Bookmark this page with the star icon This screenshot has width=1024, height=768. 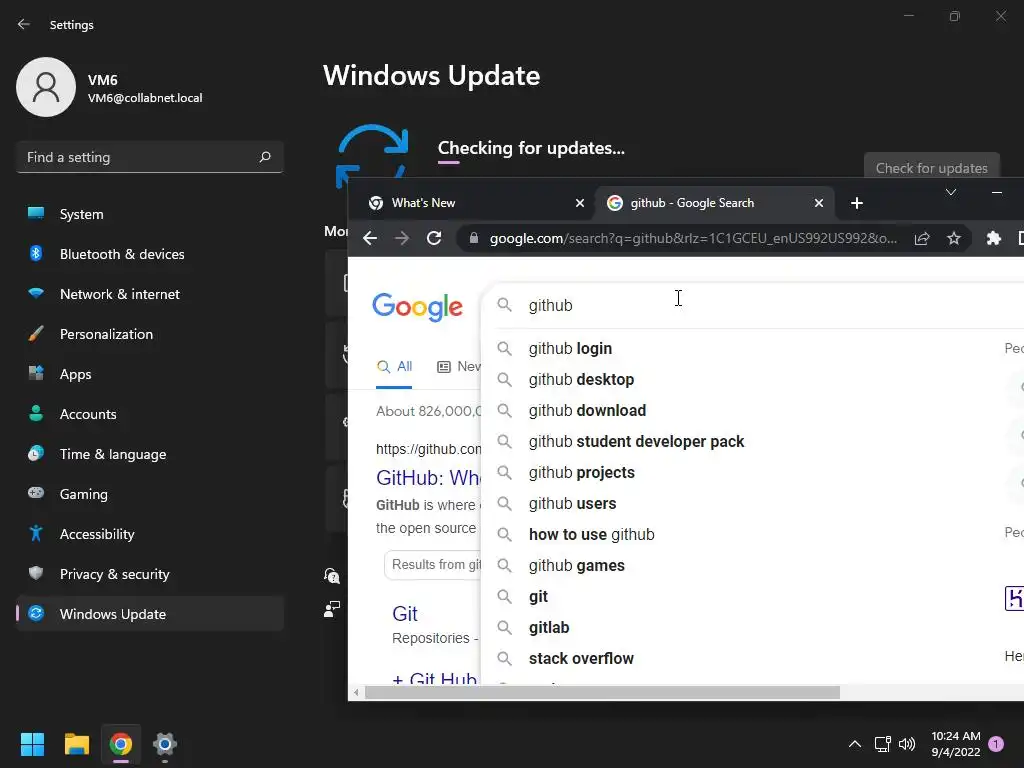(954, 238)
